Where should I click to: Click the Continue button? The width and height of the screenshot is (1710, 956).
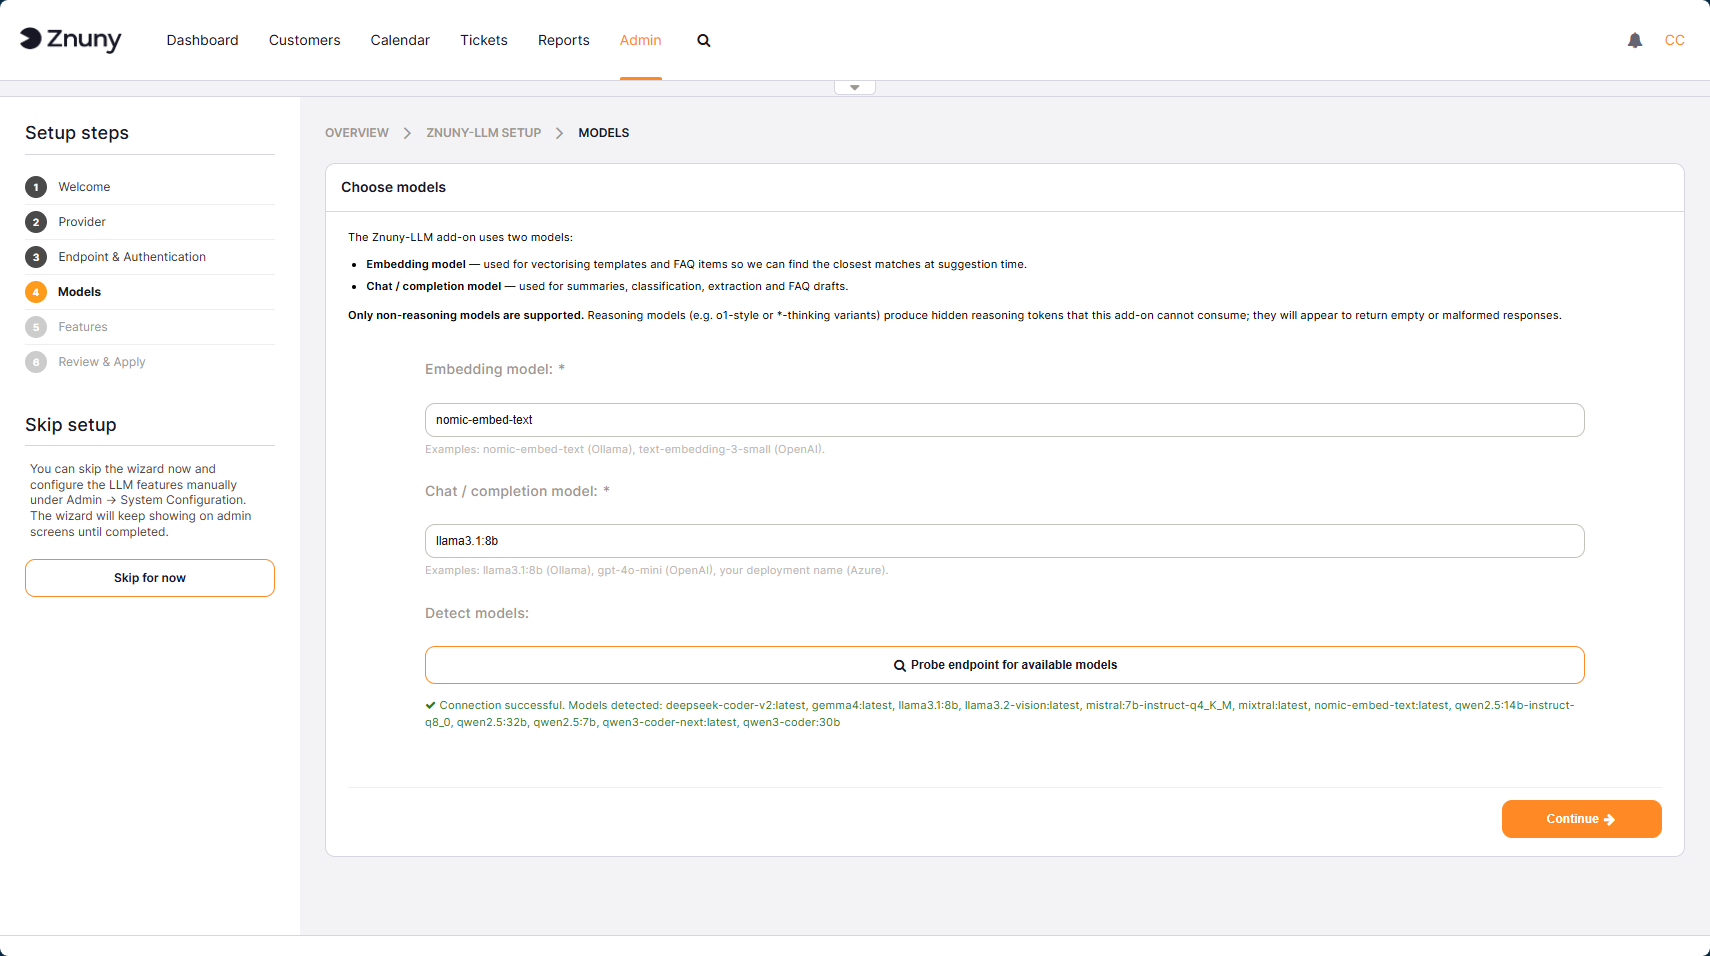1582,819
